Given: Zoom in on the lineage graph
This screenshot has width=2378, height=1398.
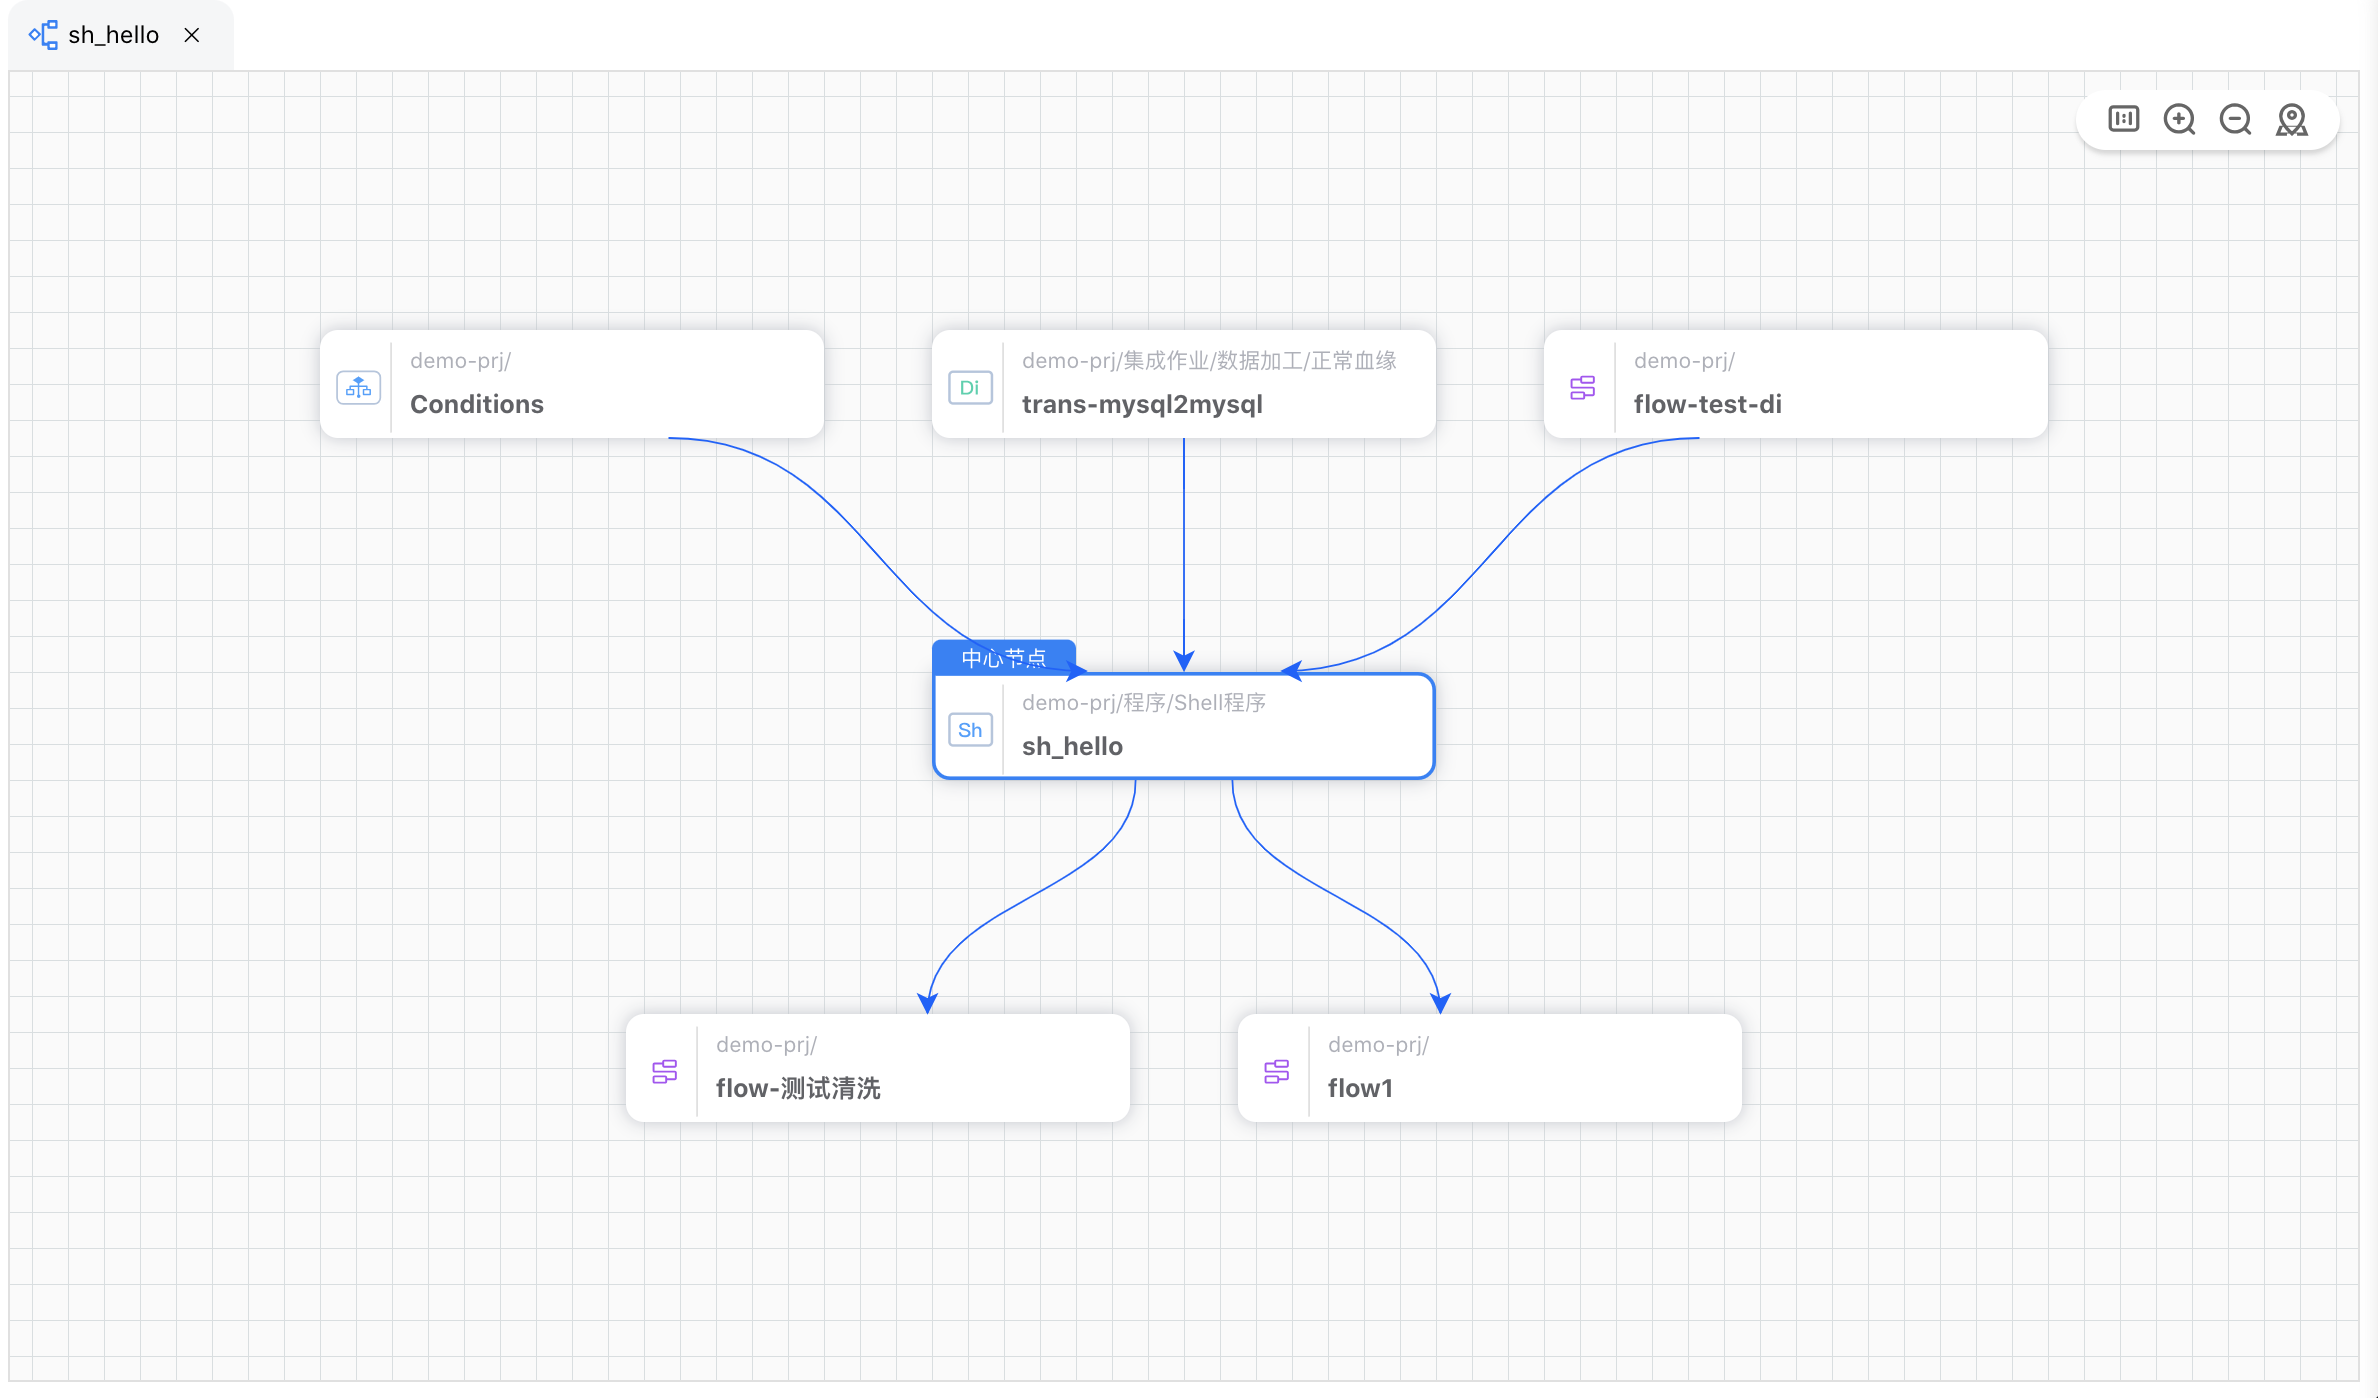Looking at the screenshot, I should 2179,119.
